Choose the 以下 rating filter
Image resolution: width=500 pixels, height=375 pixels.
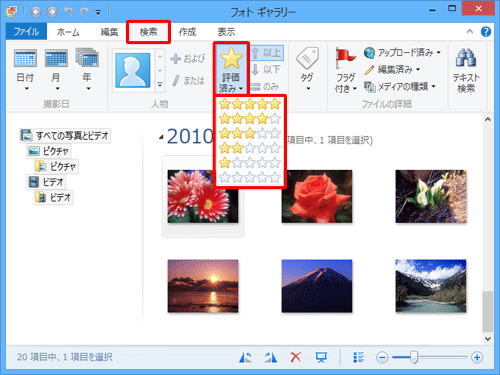click(267, 70)
